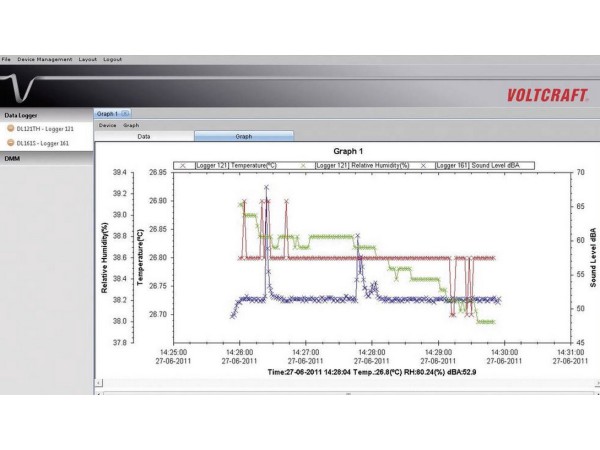This screenshot has width=600, height=450.
Task: Expand the Data Logger panel header
Action: (x=47, y=115)
